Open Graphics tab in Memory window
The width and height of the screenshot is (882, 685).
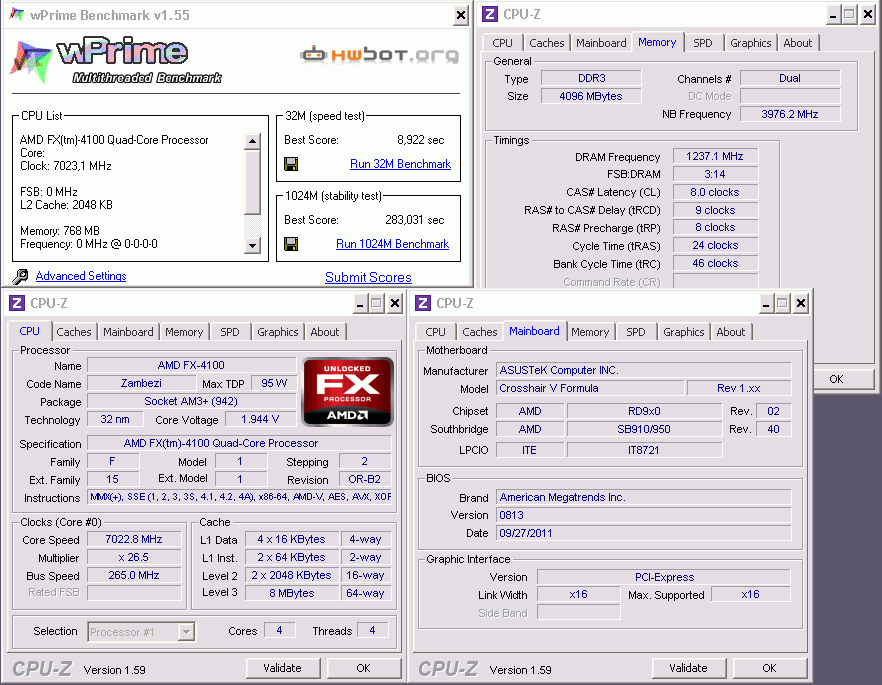pos(750,43)
